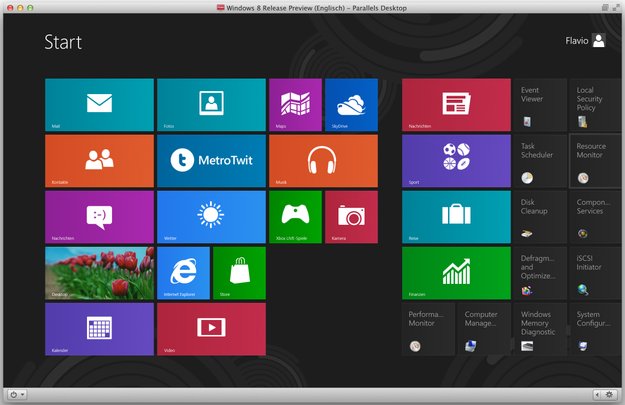
Task: Open the Mail tile
Action: click(99, 105)
